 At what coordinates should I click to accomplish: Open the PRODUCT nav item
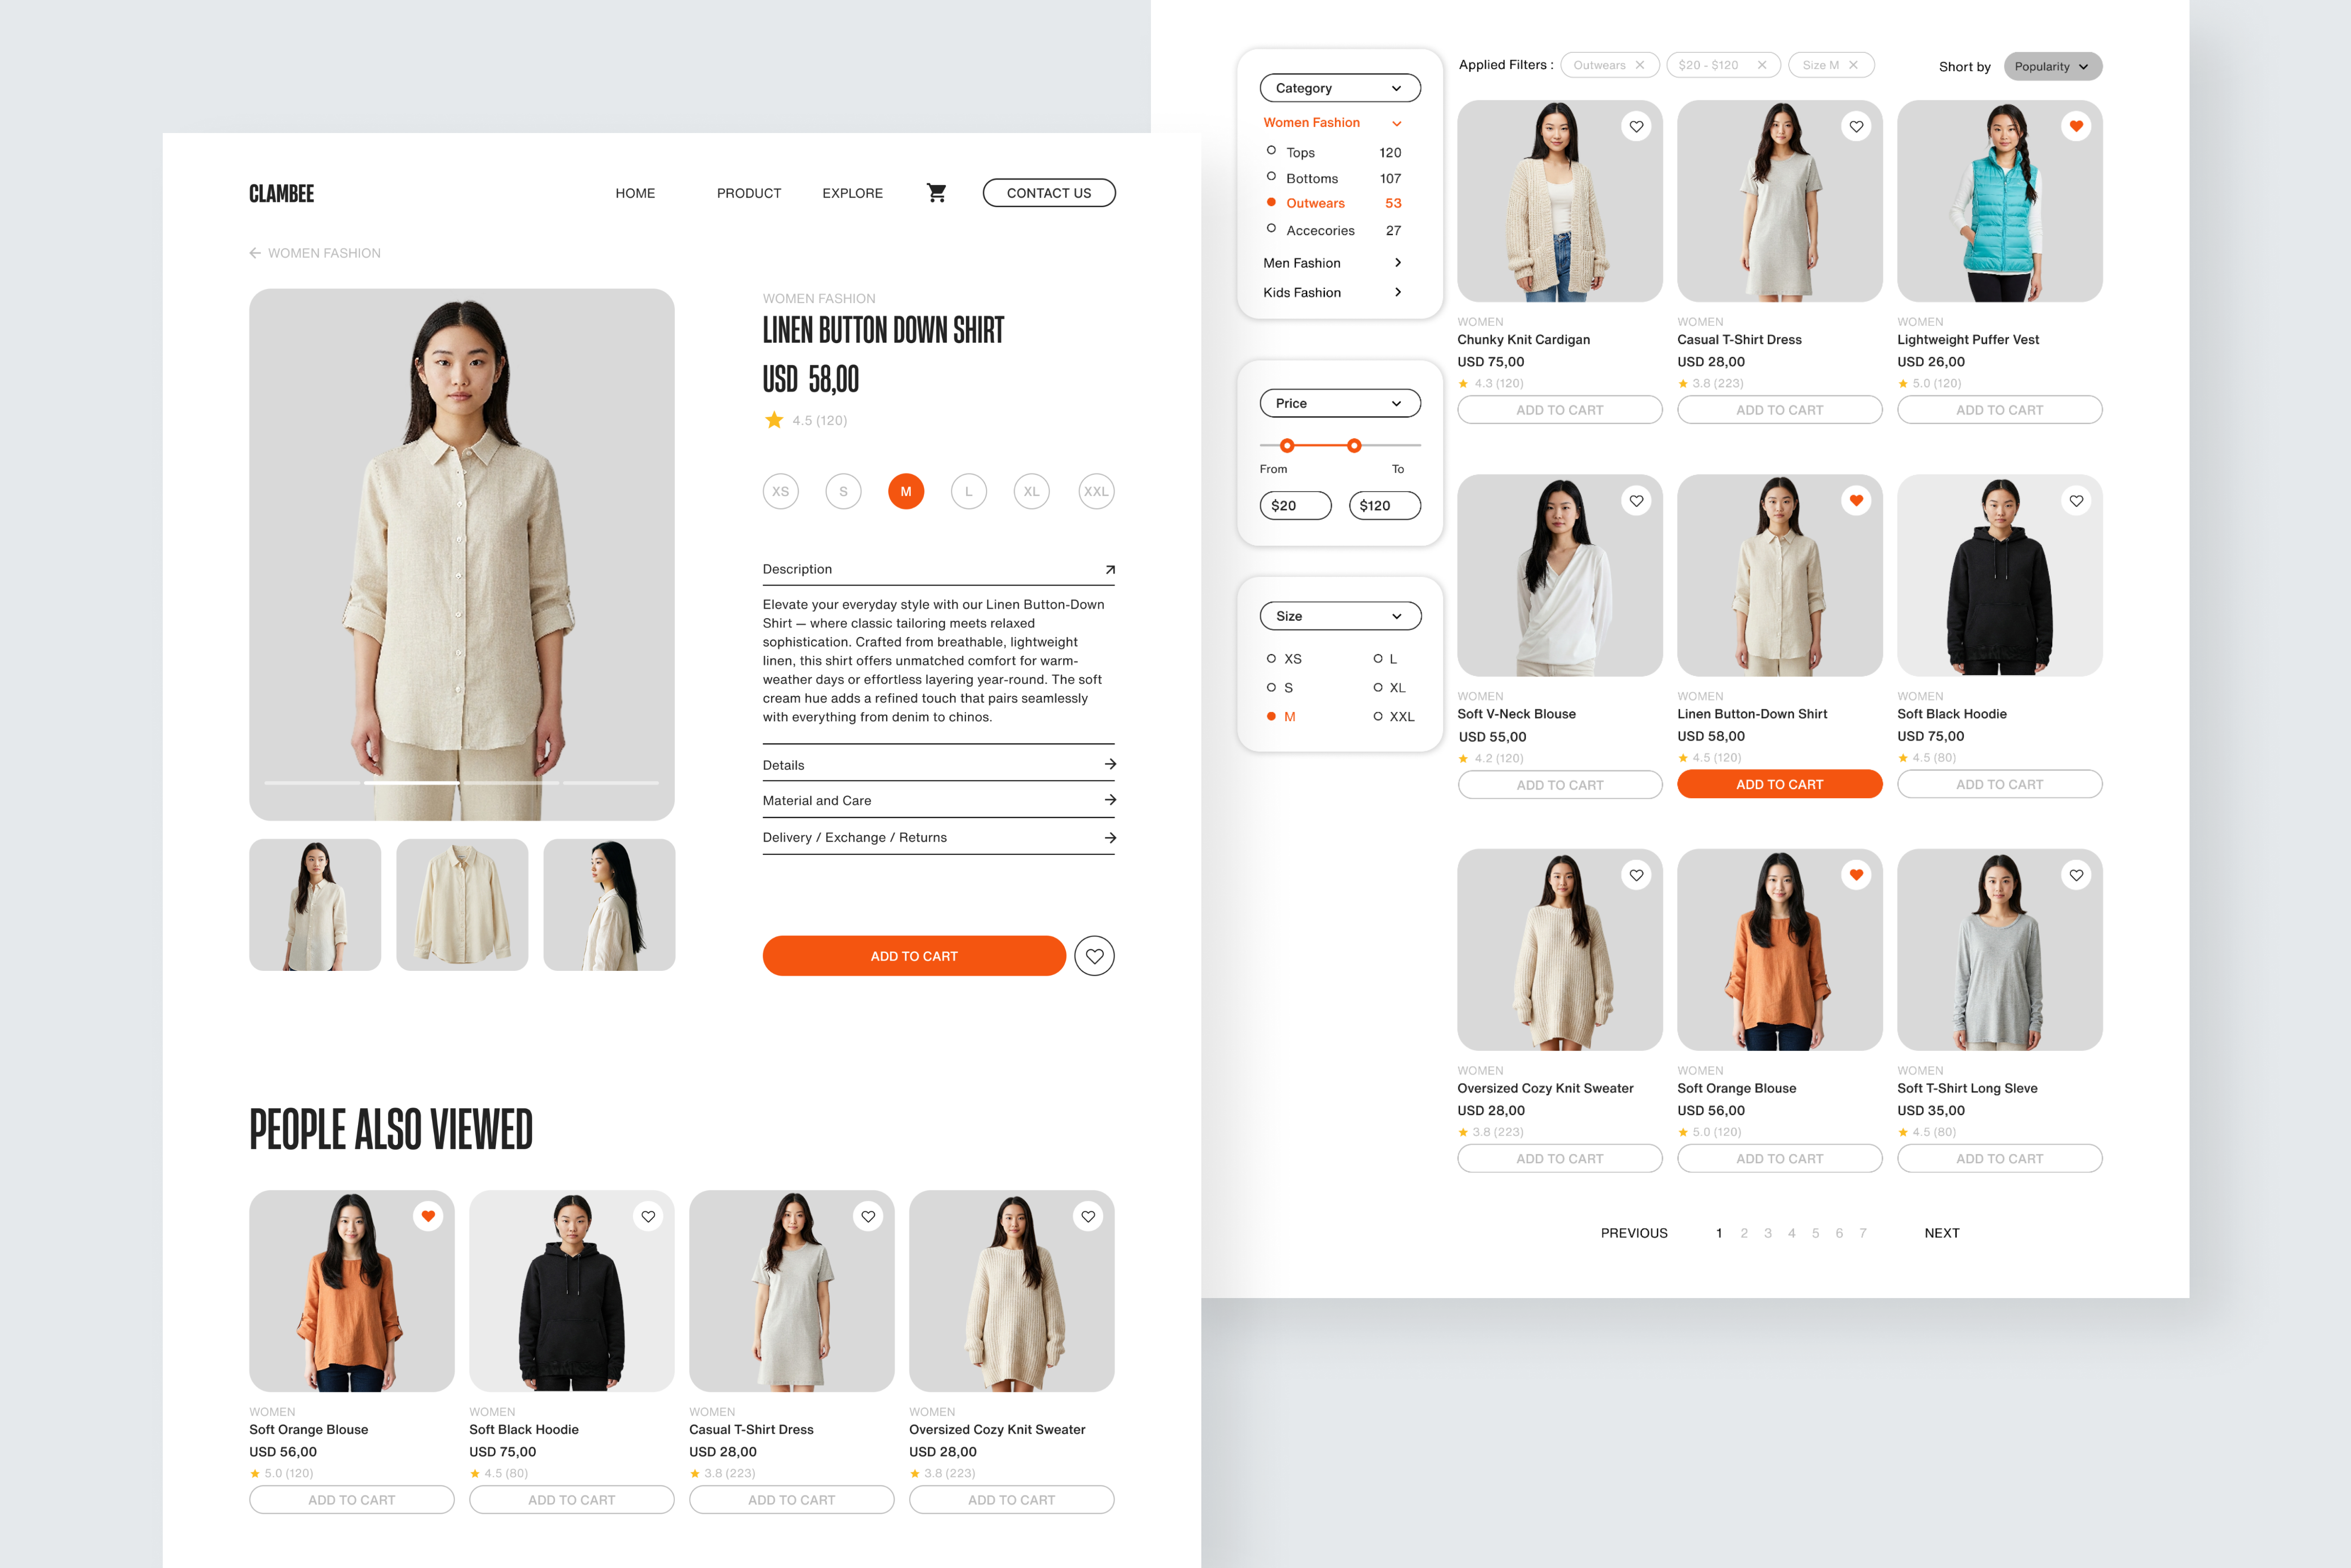(x=748, y=193)
